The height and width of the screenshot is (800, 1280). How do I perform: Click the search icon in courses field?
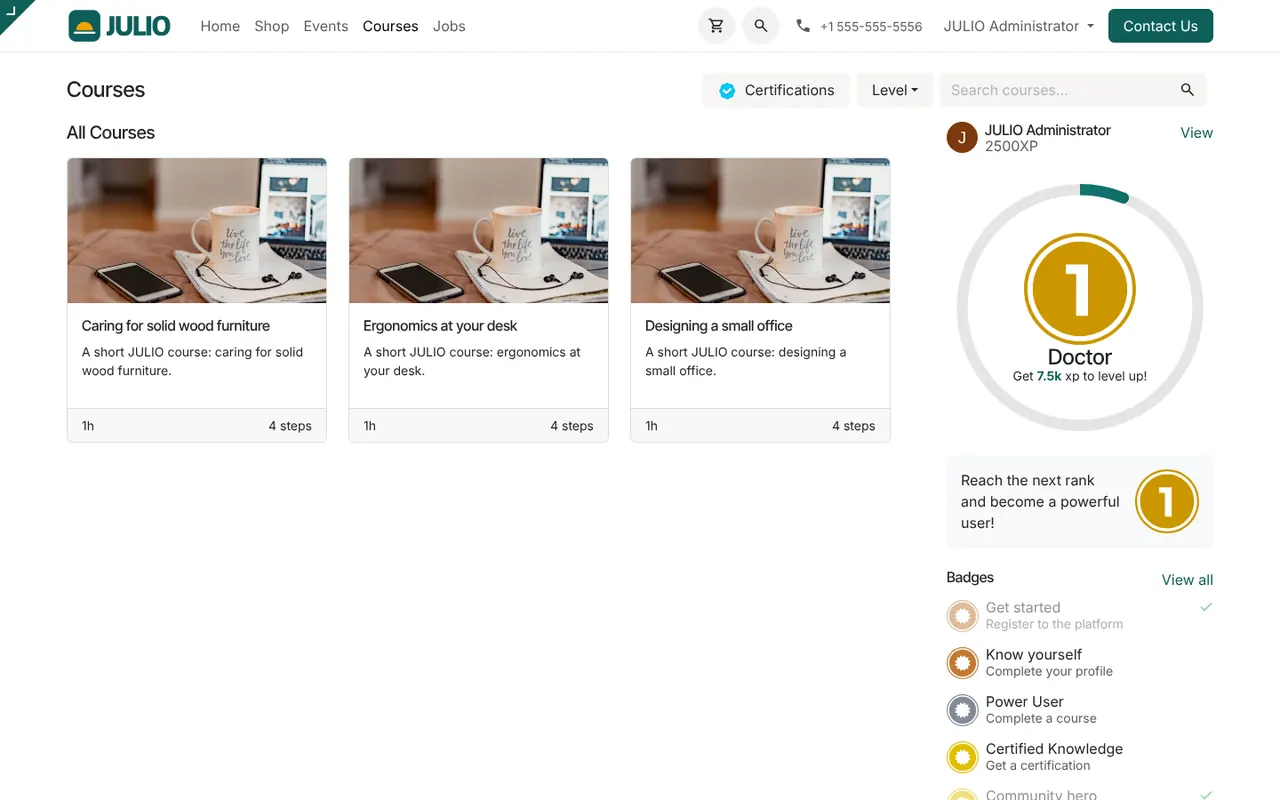click(1187, 90)
